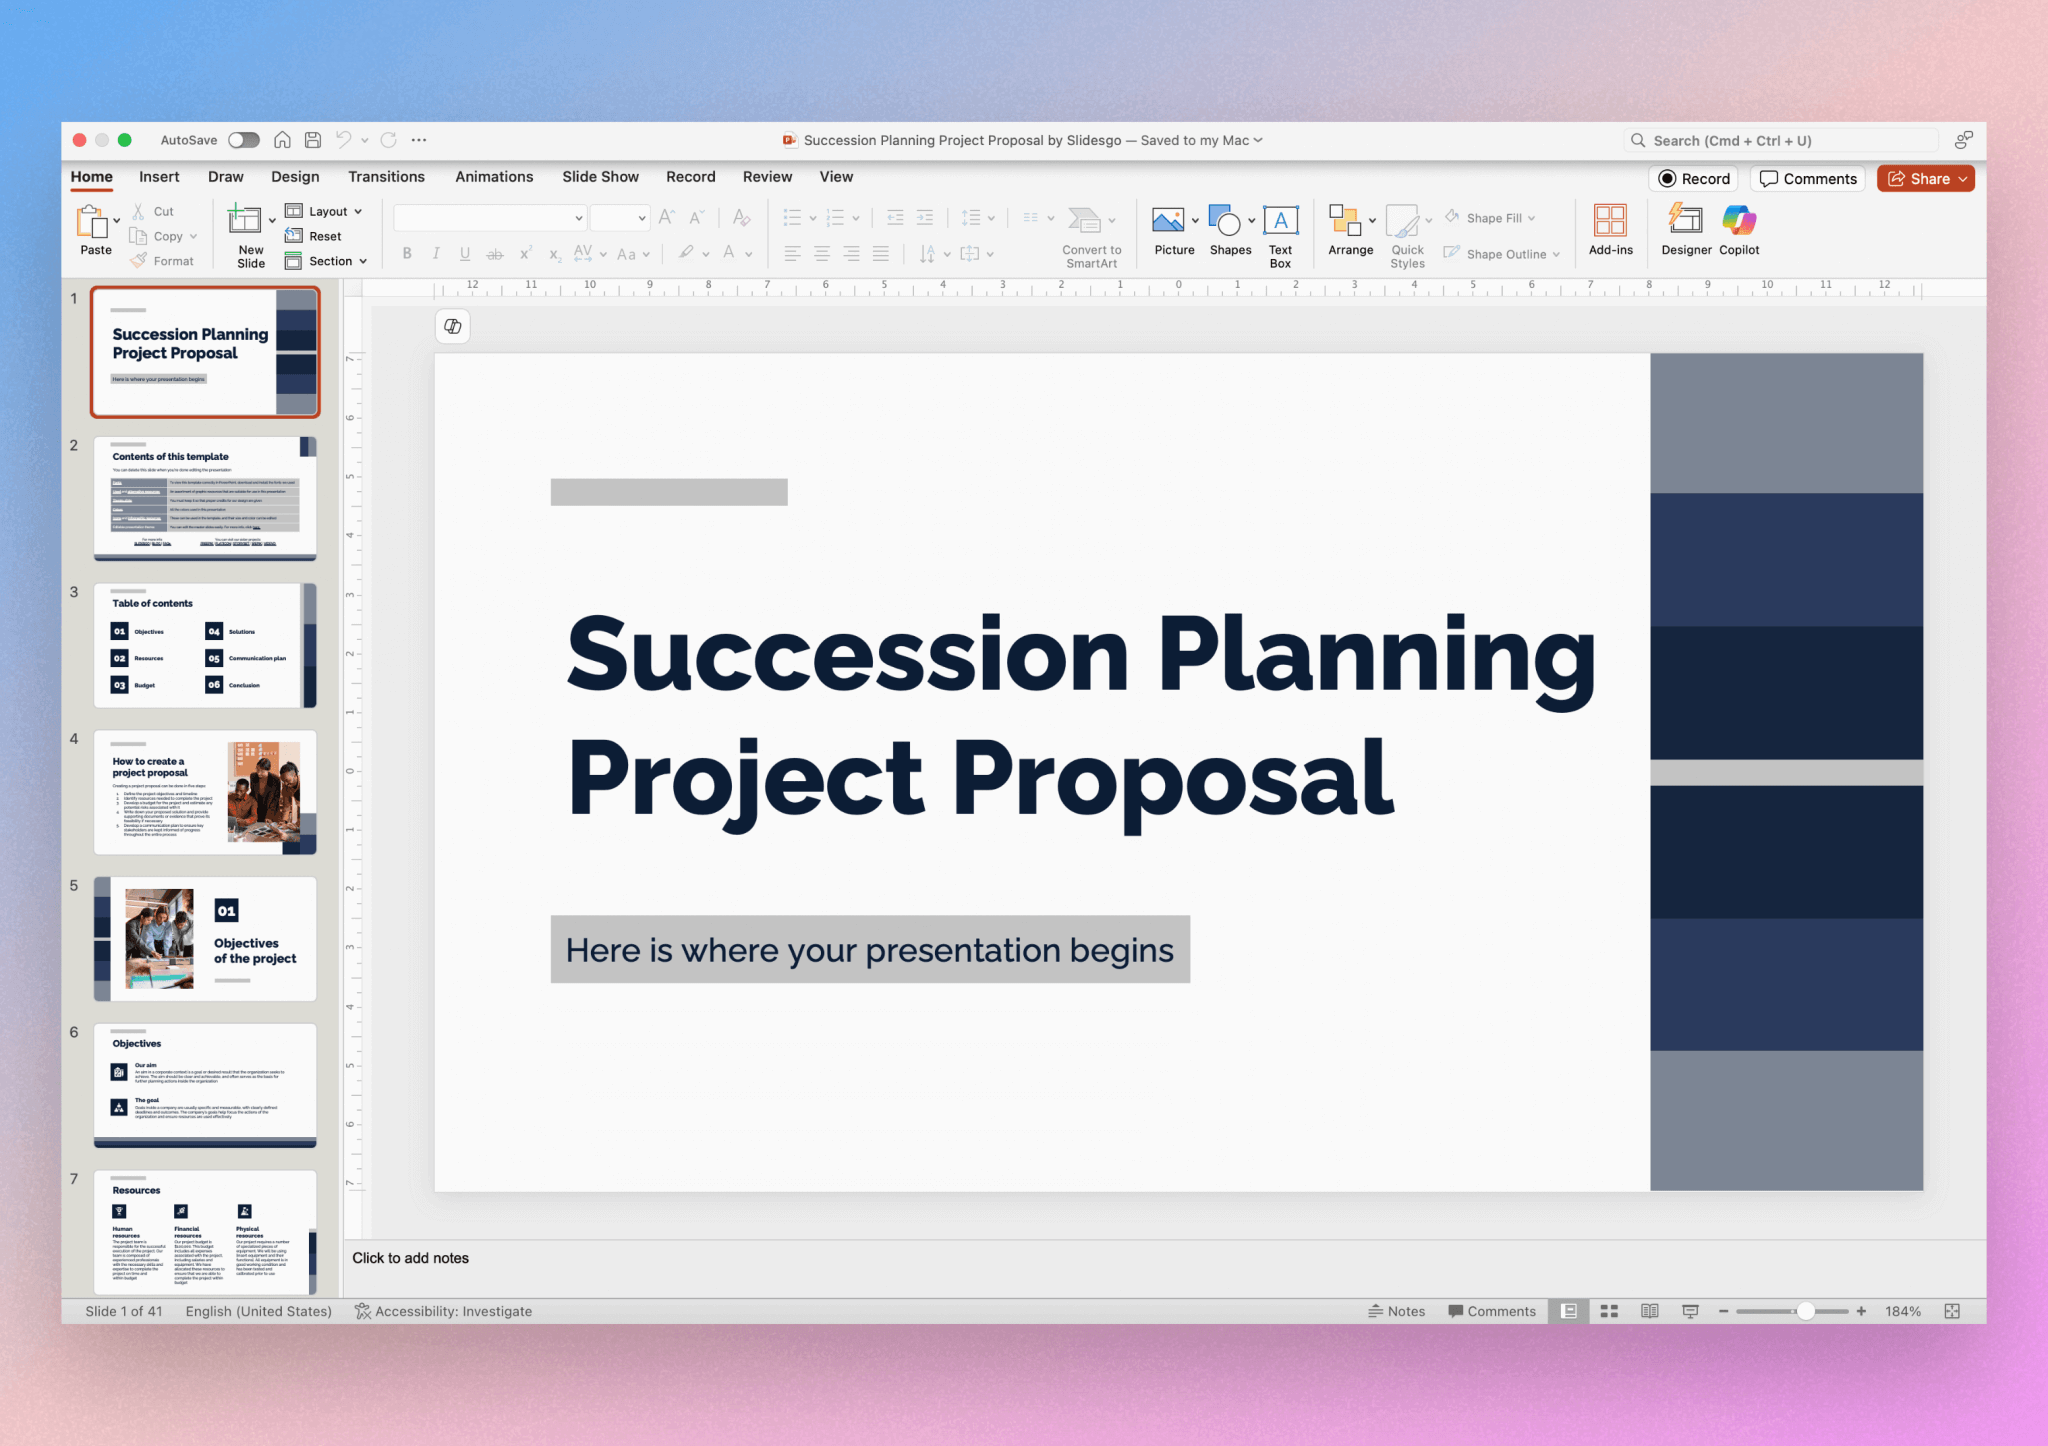The height and width of the screenshot is (1446, 2048).
Task: Click the Reset slide icon
Action: coord(294,236)
